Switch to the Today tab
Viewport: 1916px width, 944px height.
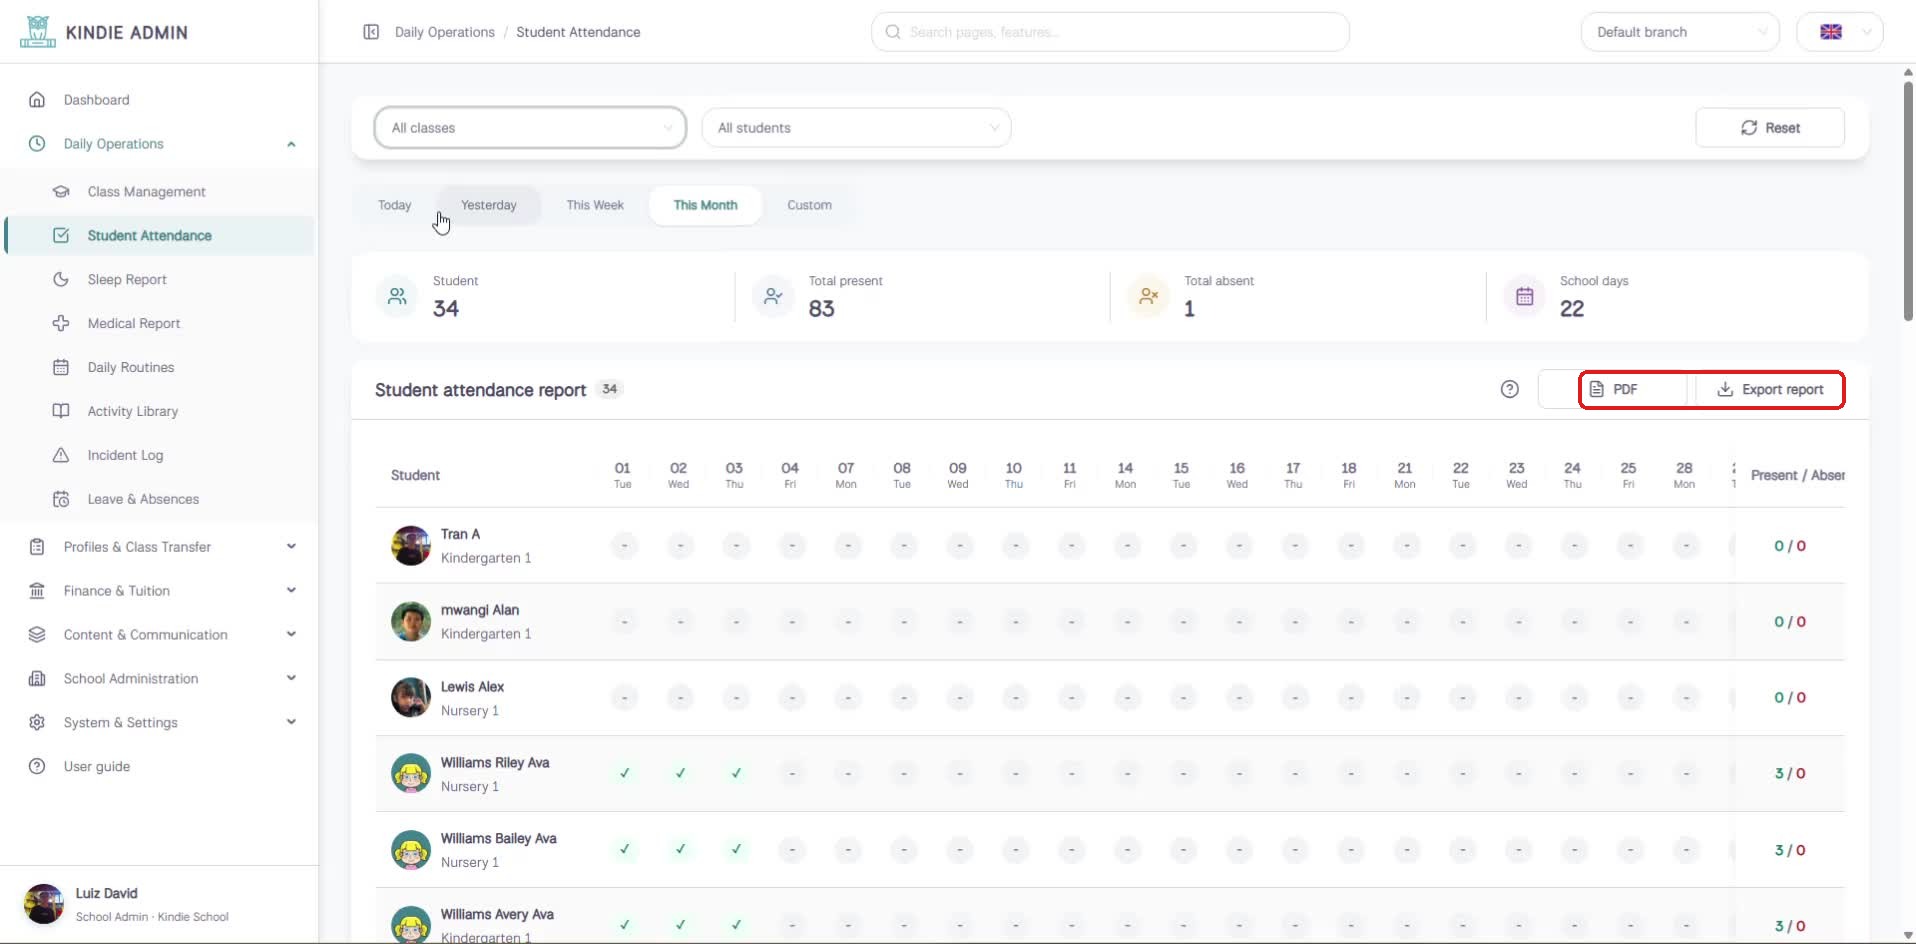click(395, 205)
